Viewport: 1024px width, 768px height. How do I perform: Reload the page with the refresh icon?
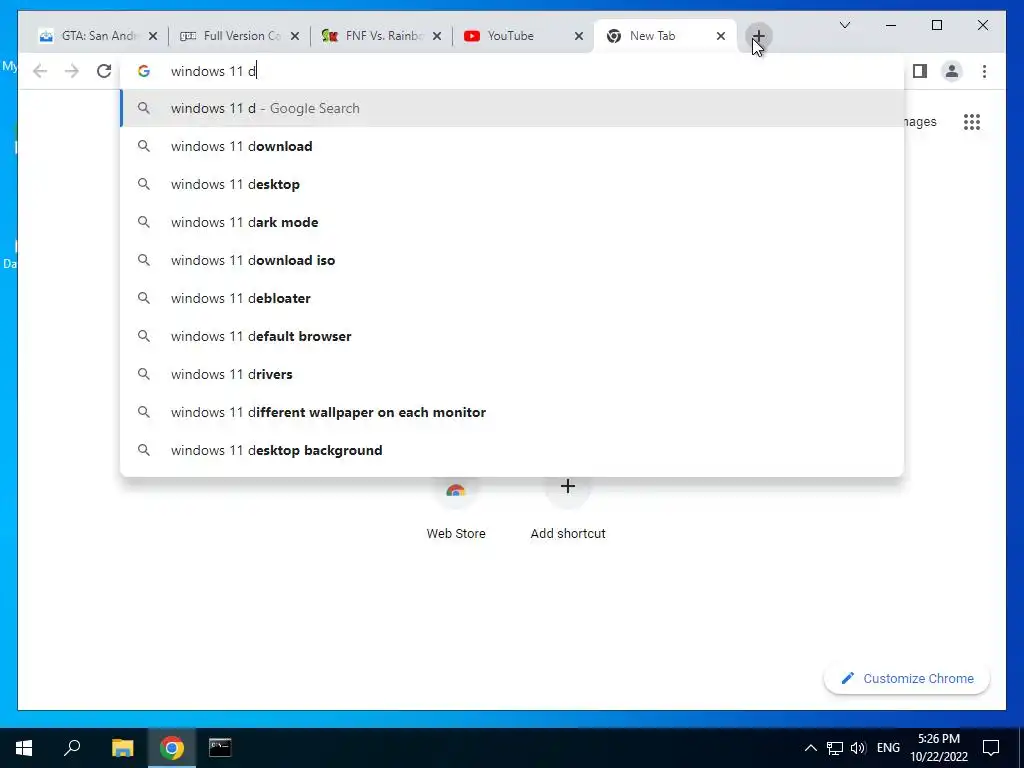point(104,71)
